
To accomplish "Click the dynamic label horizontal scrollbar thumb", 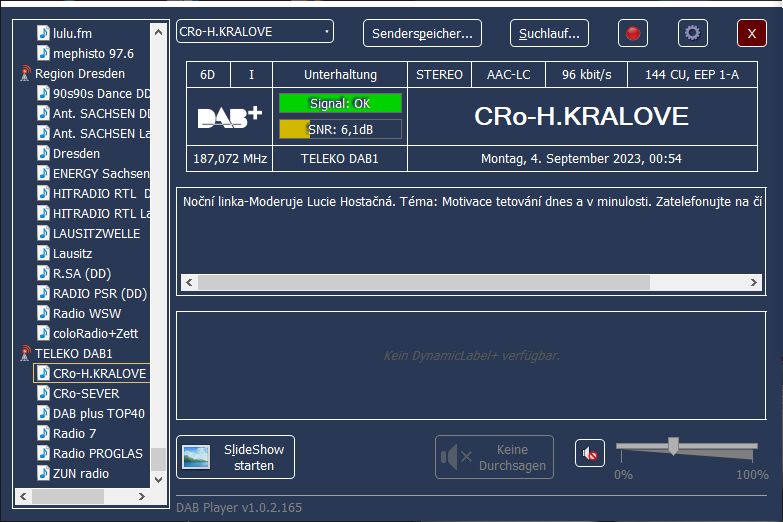I will click(424, 282).
